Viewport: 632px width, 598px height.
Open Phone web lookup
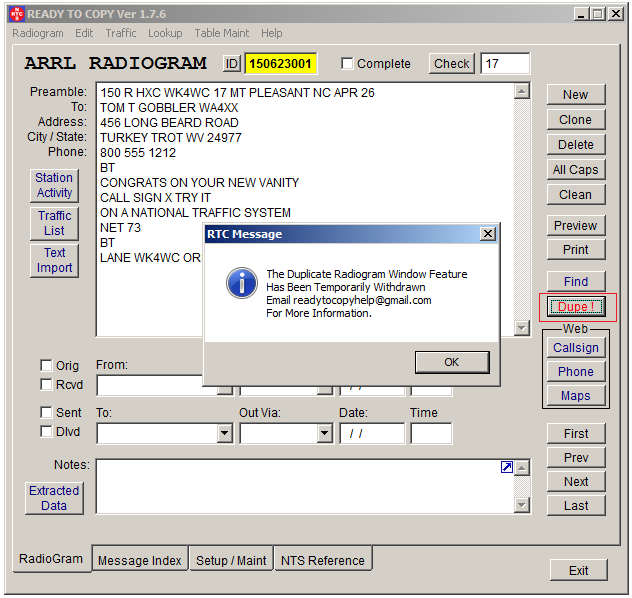[576, 372]
